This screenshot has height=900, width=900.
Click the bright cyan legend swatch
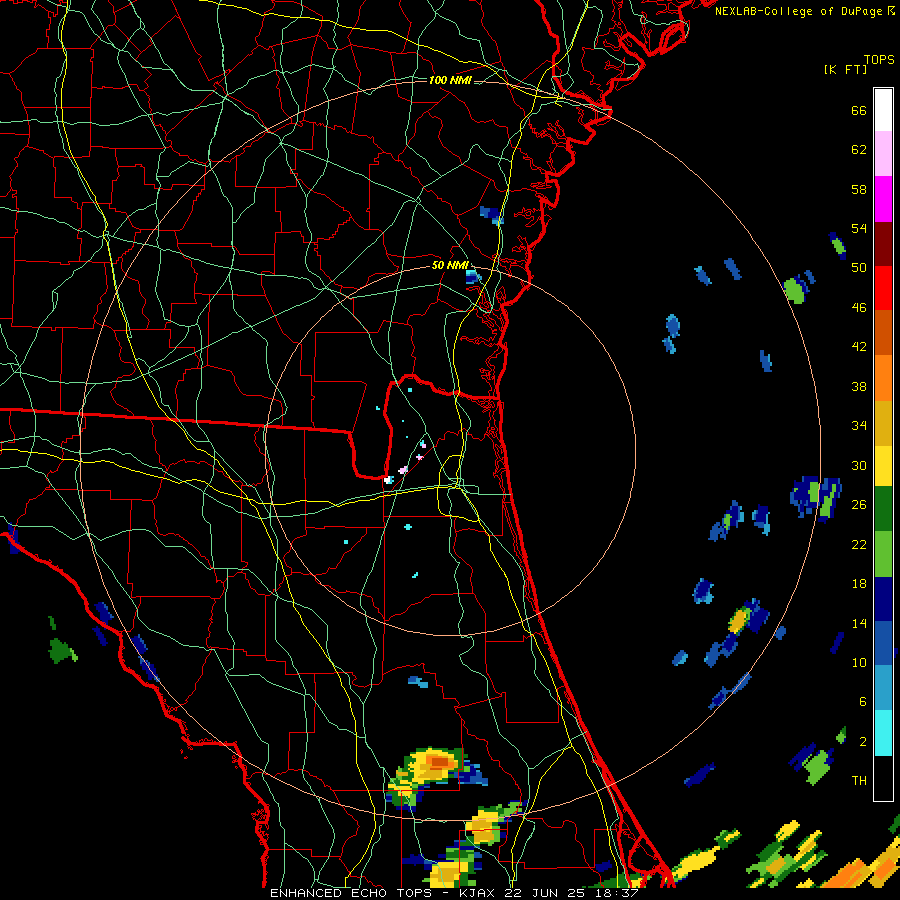tap(883, 732)
